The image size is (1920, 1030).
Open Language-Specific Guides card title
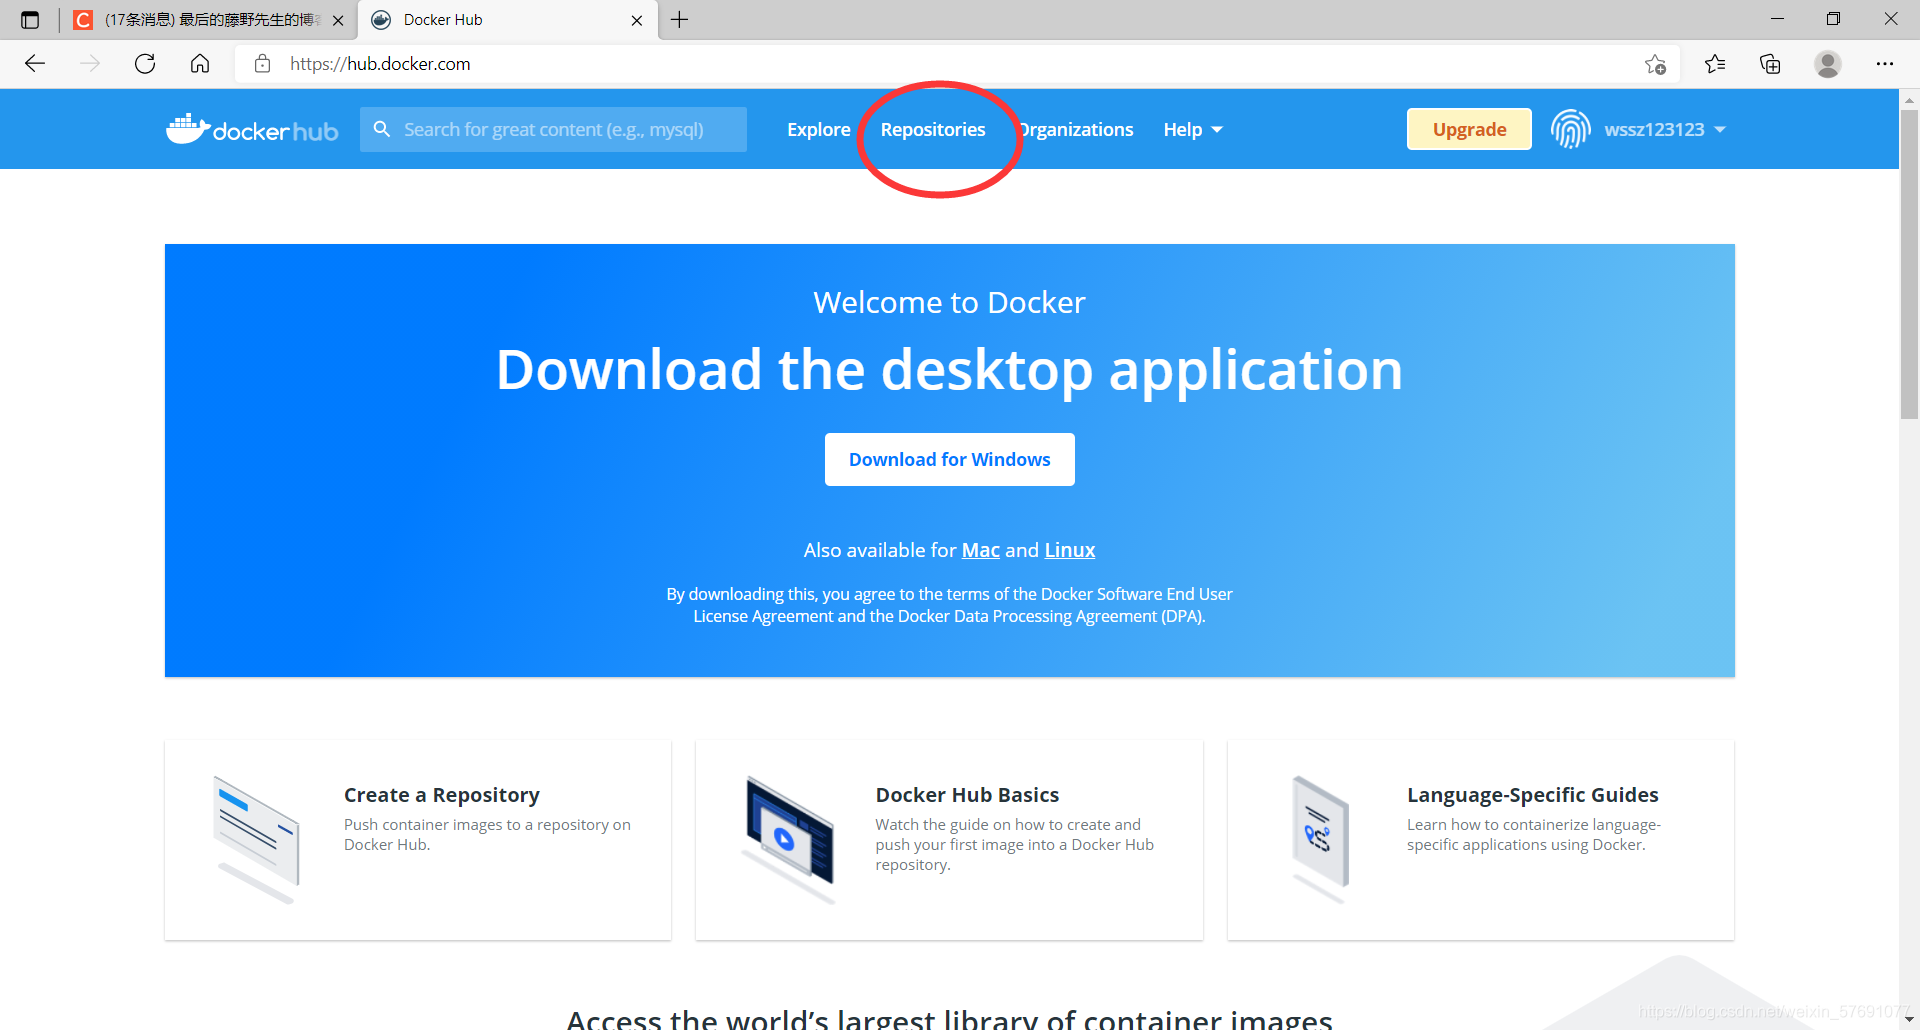click(1533, 795)
